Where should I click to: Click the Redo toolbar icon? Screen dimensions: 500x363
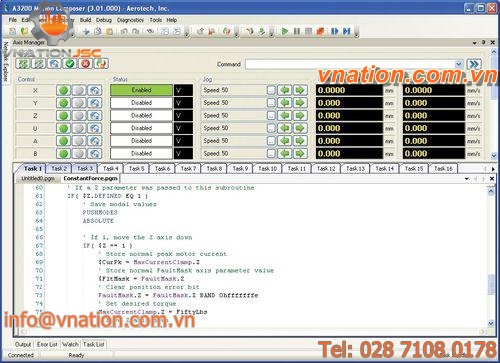(136, 32)
